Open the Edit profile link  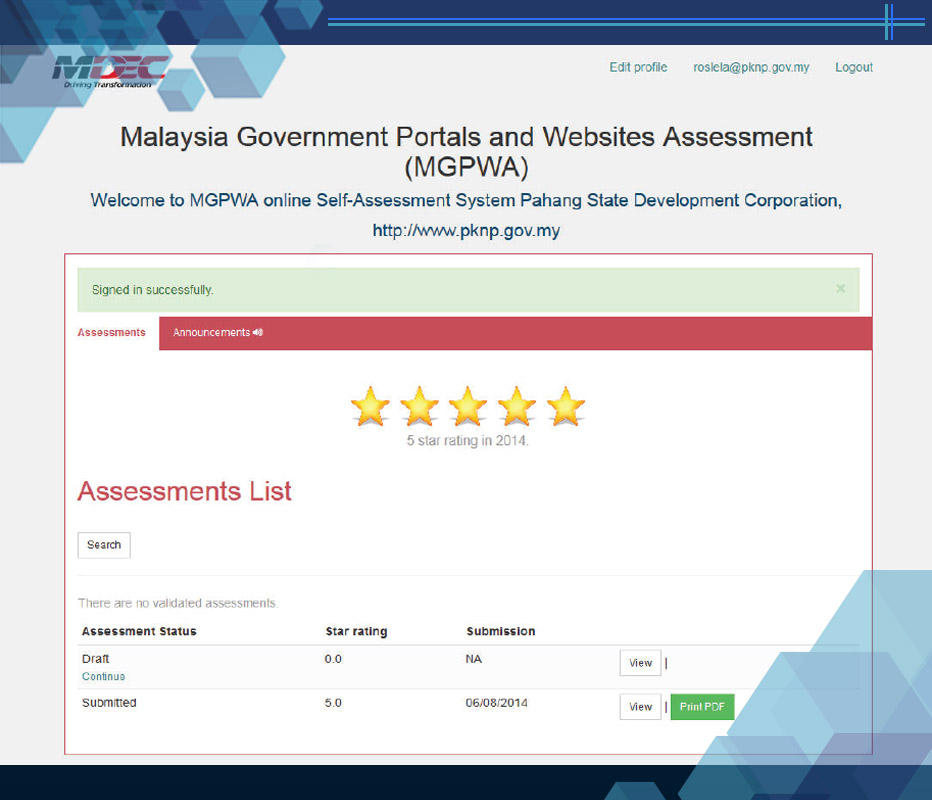click(638, 68)
